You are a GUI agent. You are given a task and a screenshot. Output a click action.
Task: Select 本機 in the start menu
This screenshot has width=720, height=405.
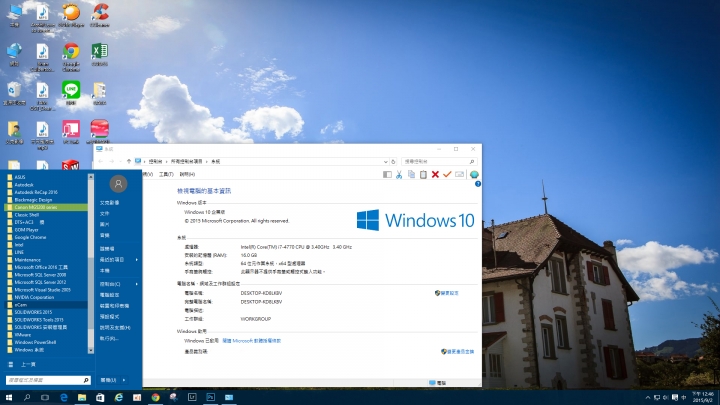click(x=105, y=271)
